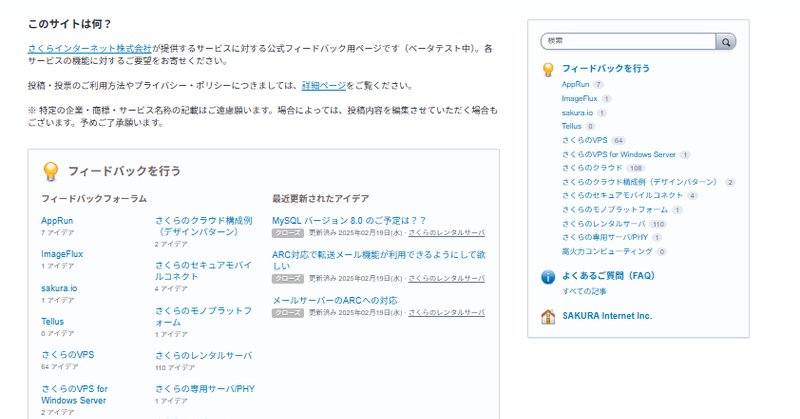Click the main フィードバックを行う heading text
Viewport: 800px width, 419px height.
click(124, 171)
